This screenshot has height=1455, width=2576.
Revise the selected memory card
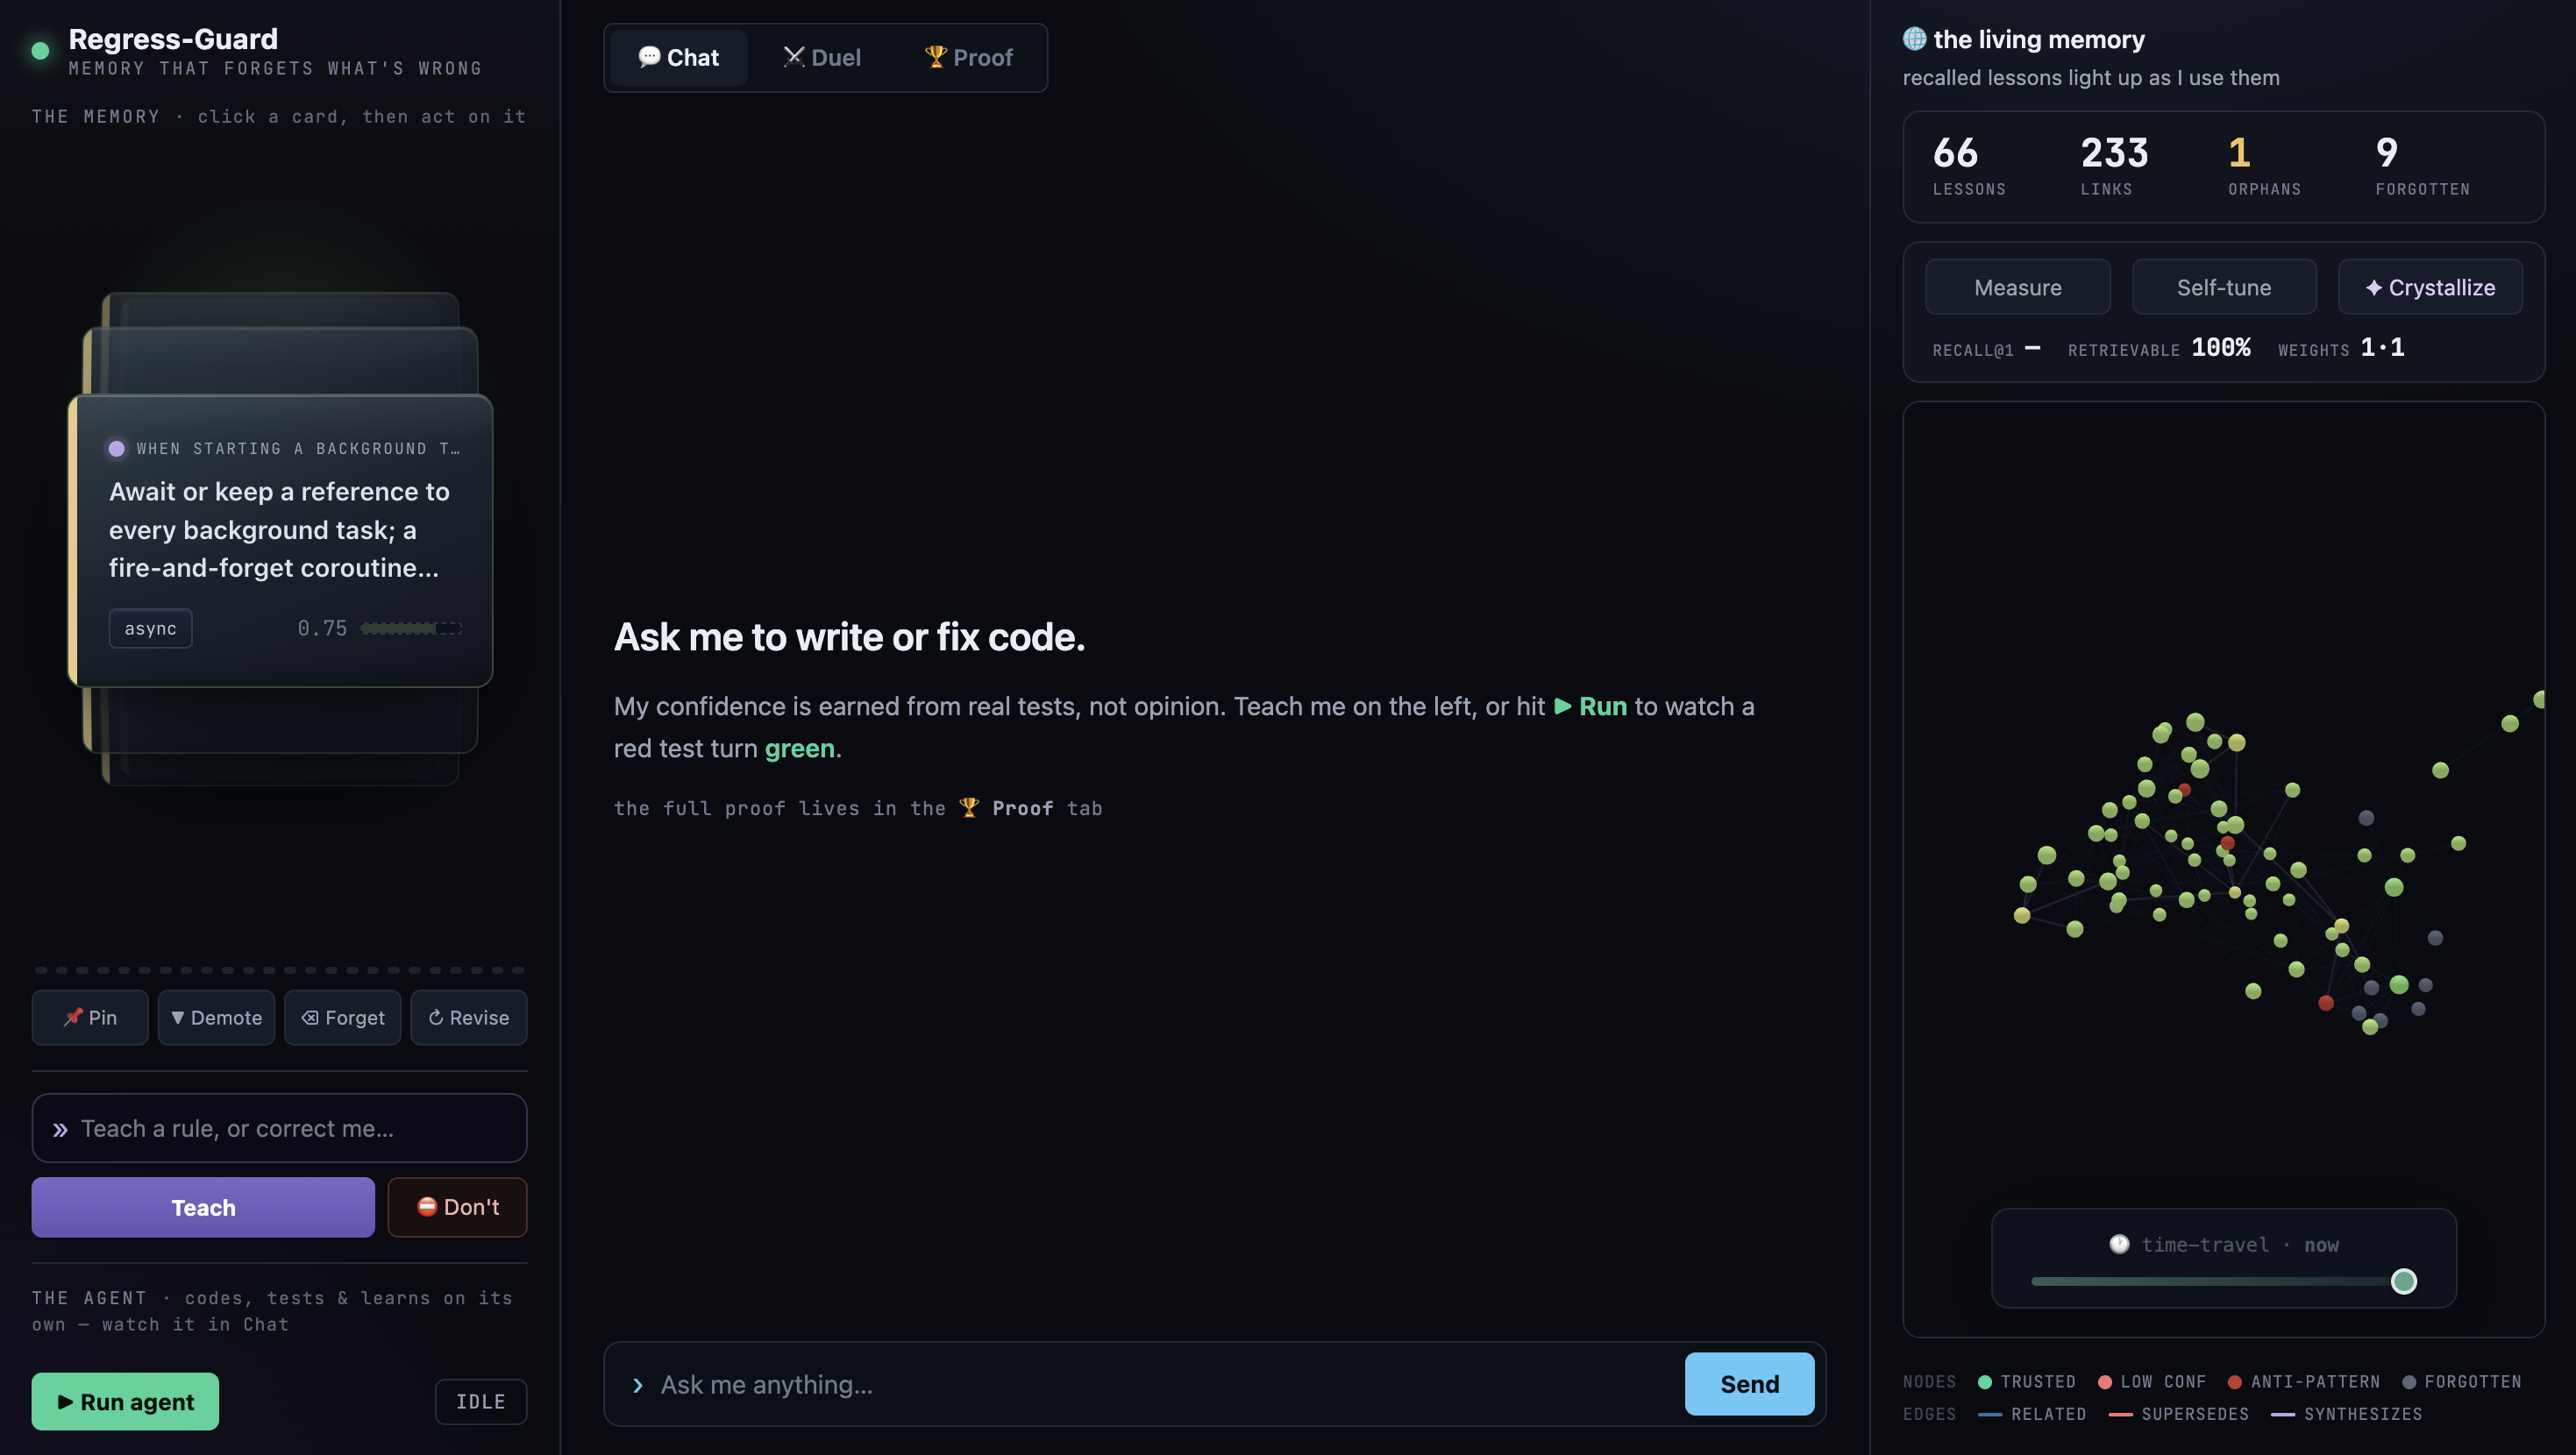469,1017
